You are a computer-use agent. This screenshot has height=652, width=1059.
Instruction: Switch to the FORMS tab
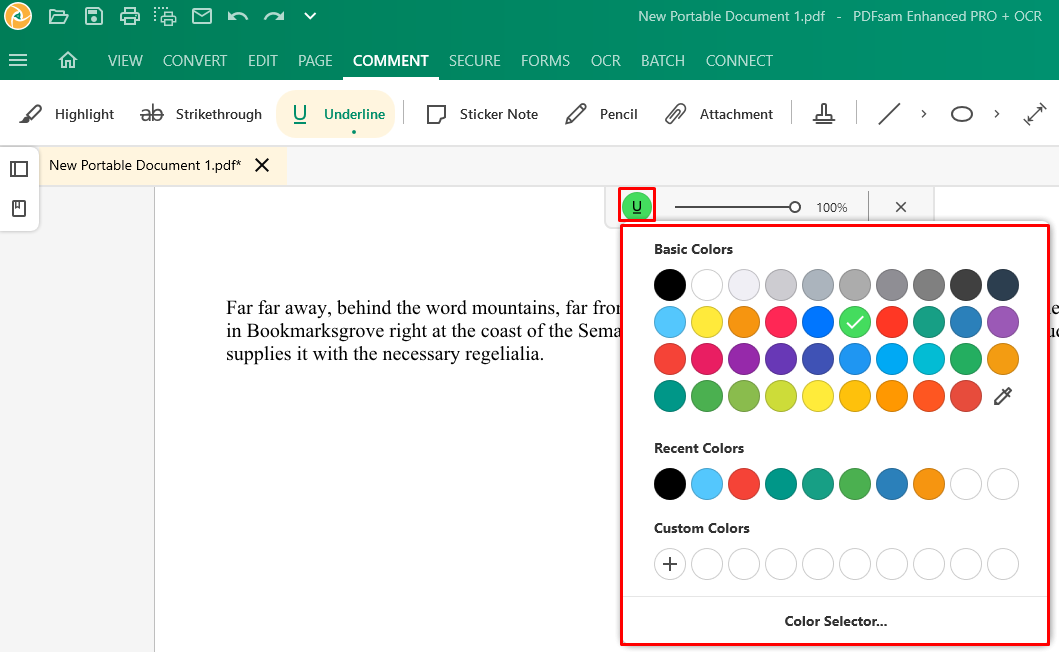[545, 61]
